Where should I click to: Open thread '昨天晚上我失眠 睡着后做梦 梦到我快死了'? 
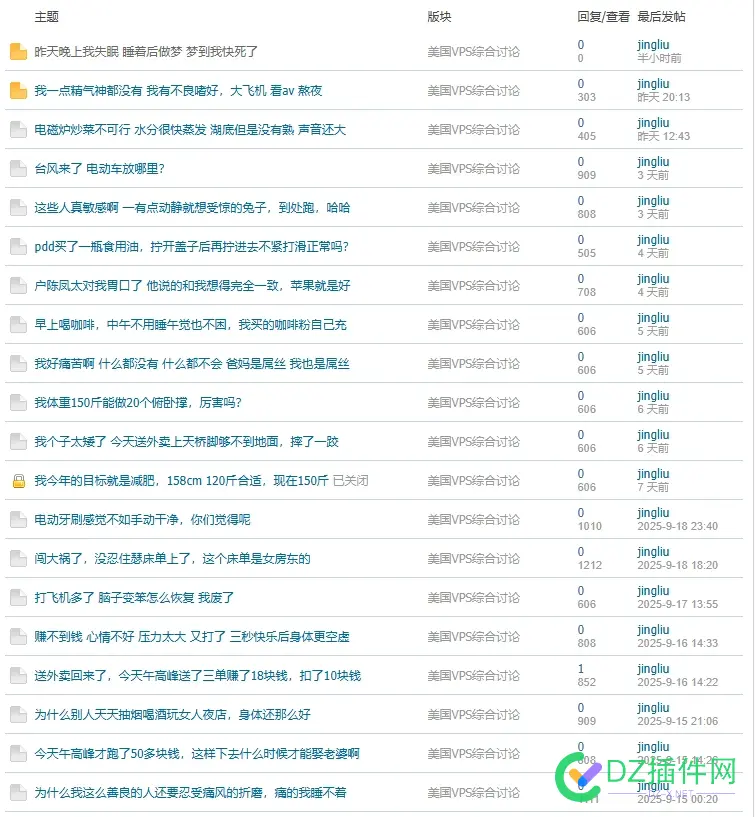point(146,52)
